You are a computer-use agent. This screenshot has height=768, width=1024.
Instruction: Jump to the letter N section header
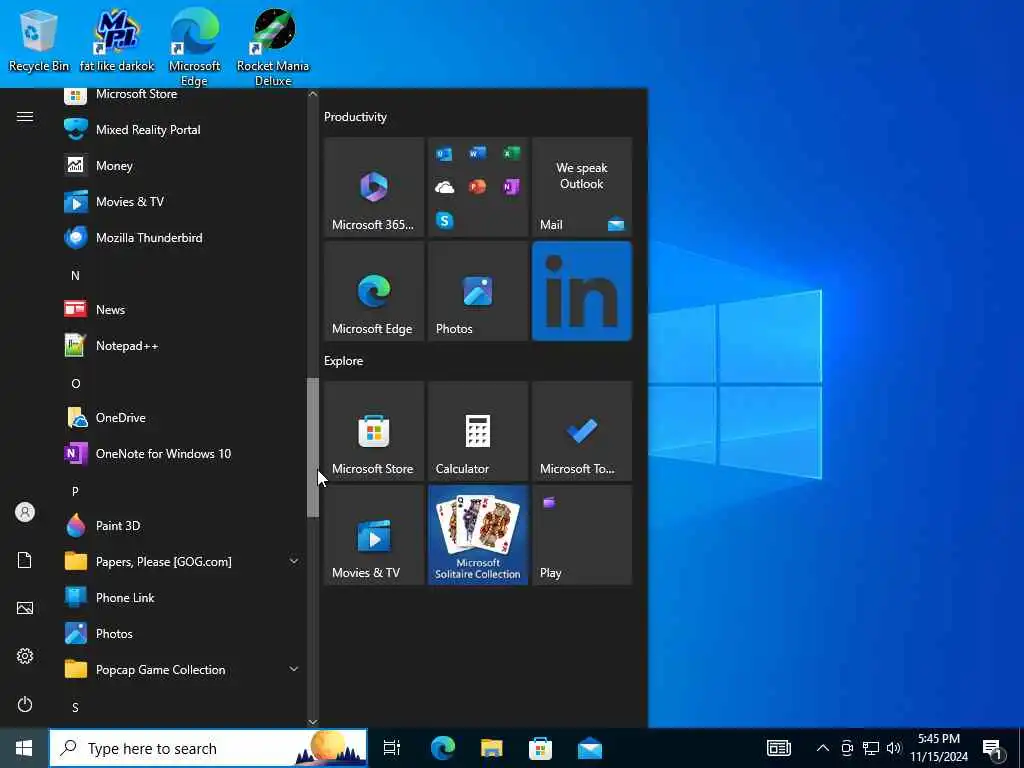(x=75, y=276)
